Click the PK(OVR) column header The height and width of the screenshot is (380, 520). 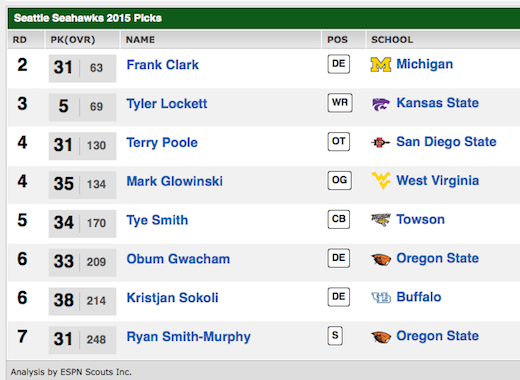pos(73,40)
